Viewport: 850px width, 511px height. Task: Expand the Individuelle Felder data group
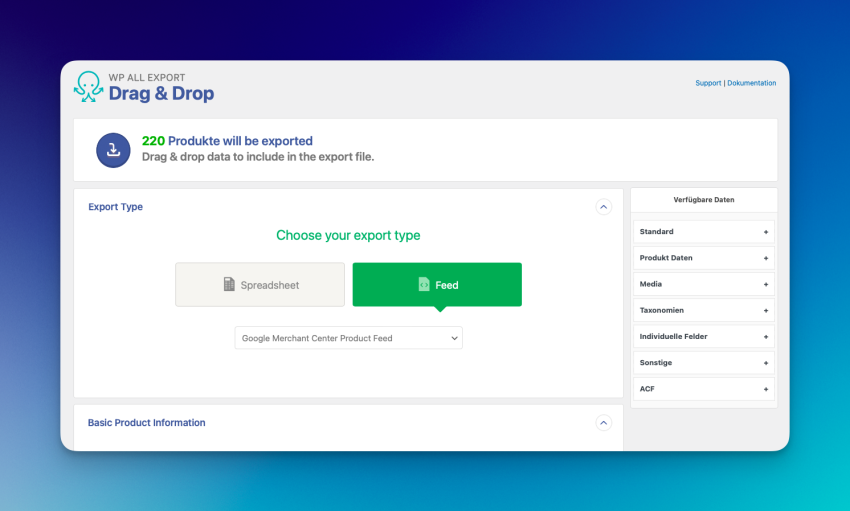[x=703, y=337]
